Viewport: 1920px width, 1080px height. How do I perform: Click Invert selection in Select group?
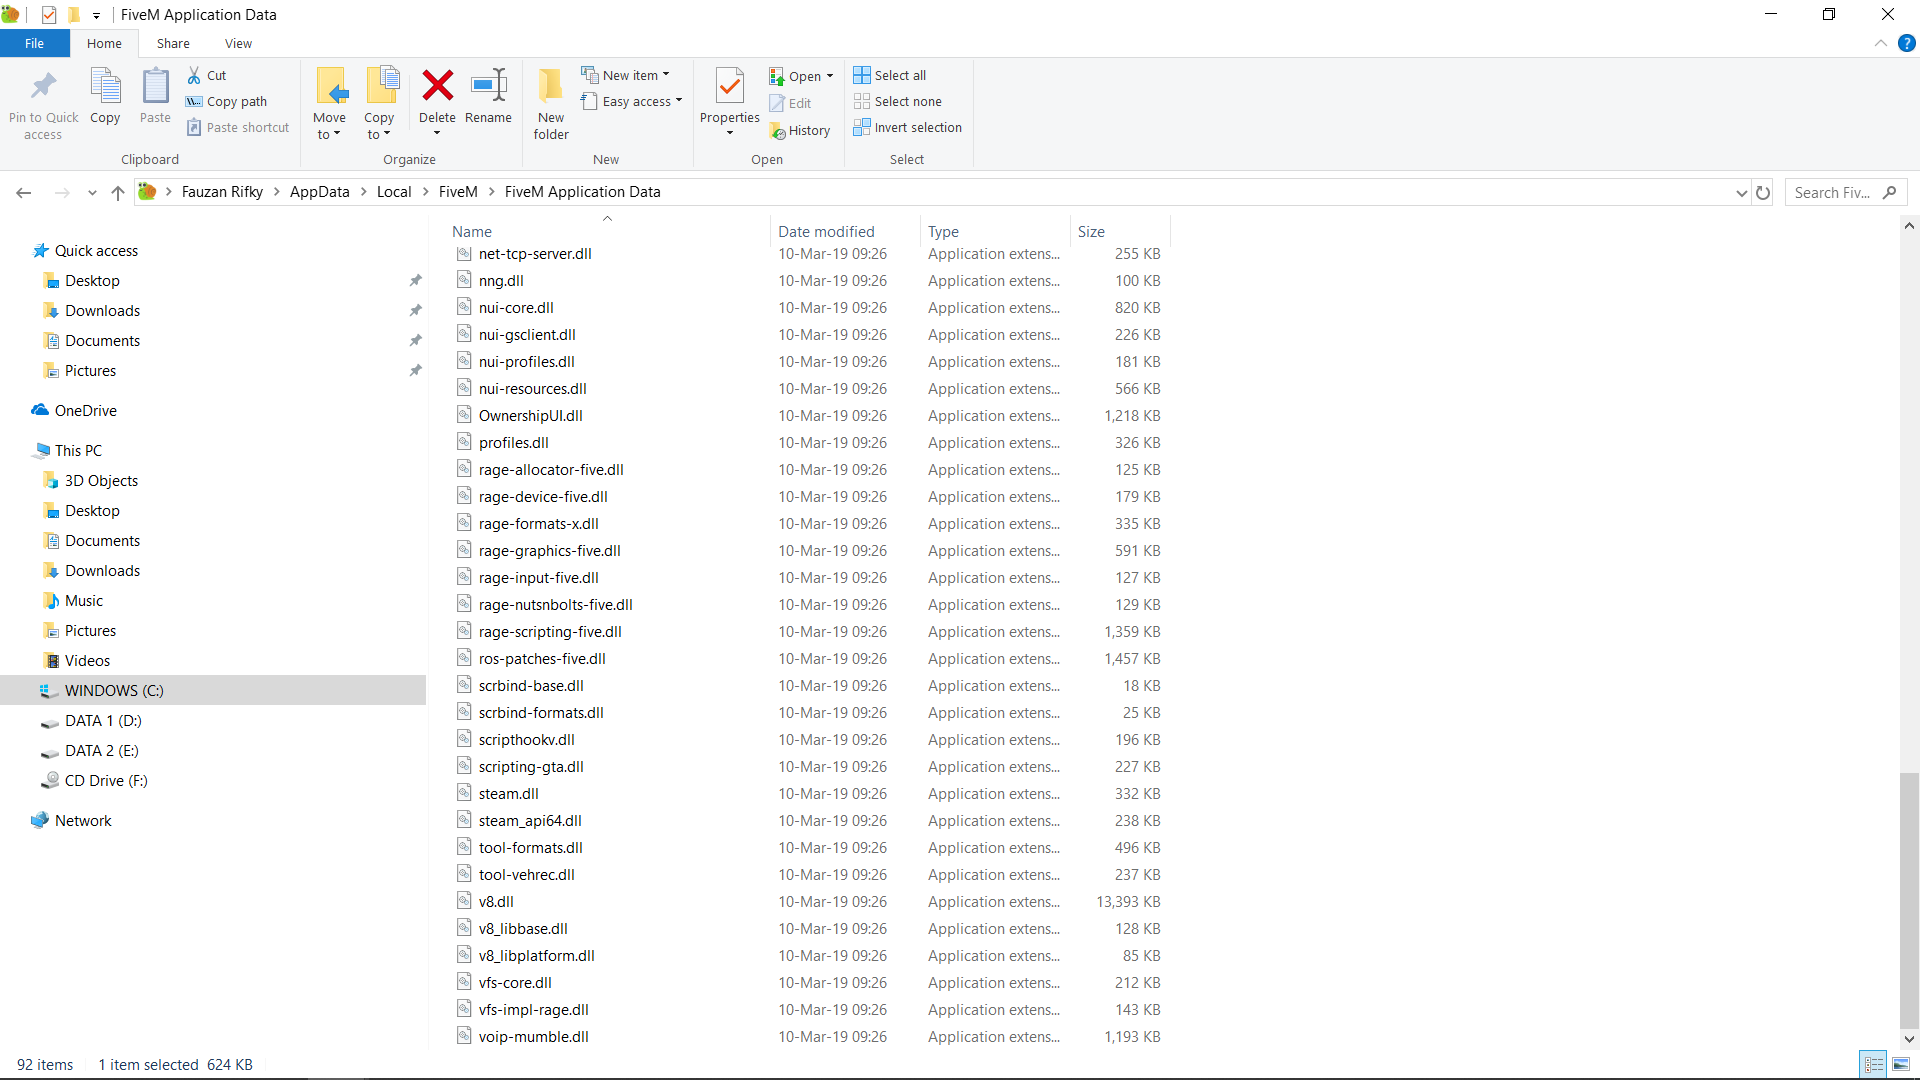tap(907, 127)
